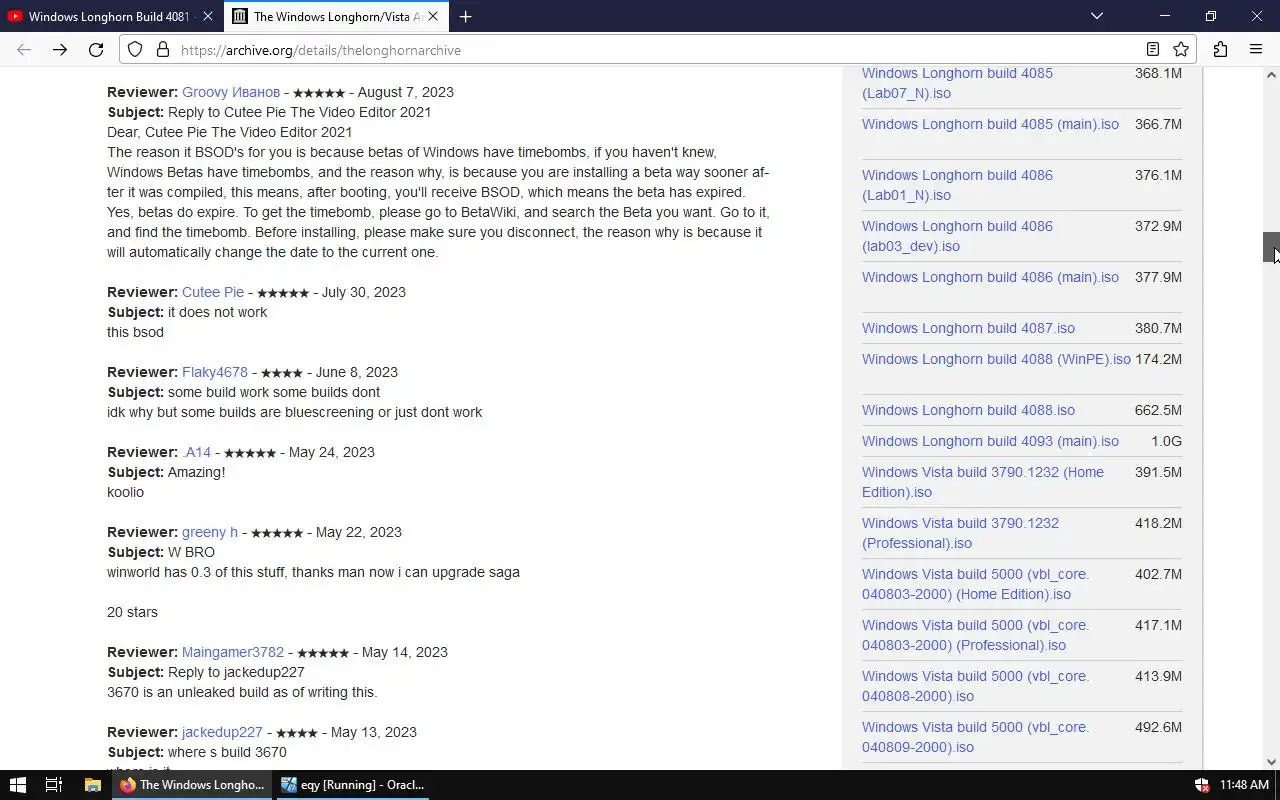The width and height of the screenshot is (1280, 800).
Task: Open reviewer greeny h profile
Action: 210,532
